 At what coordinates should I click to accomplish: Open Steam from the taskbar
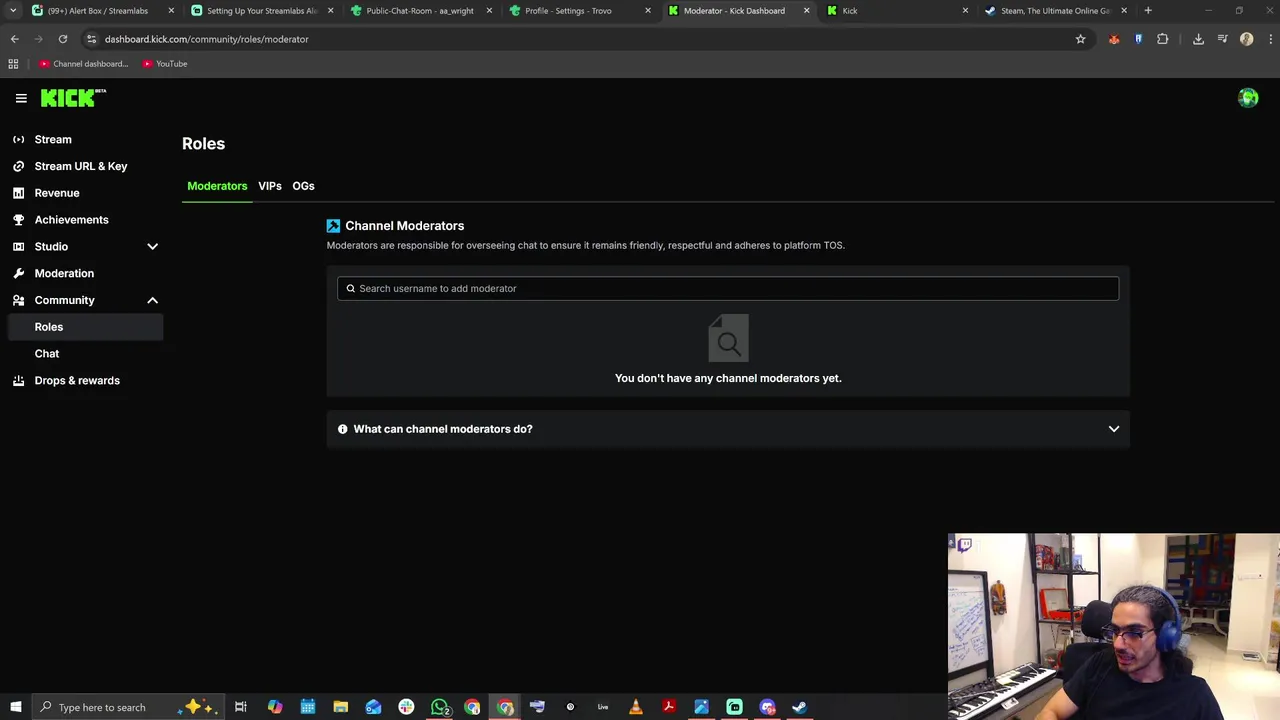click(x=800, y=707)
